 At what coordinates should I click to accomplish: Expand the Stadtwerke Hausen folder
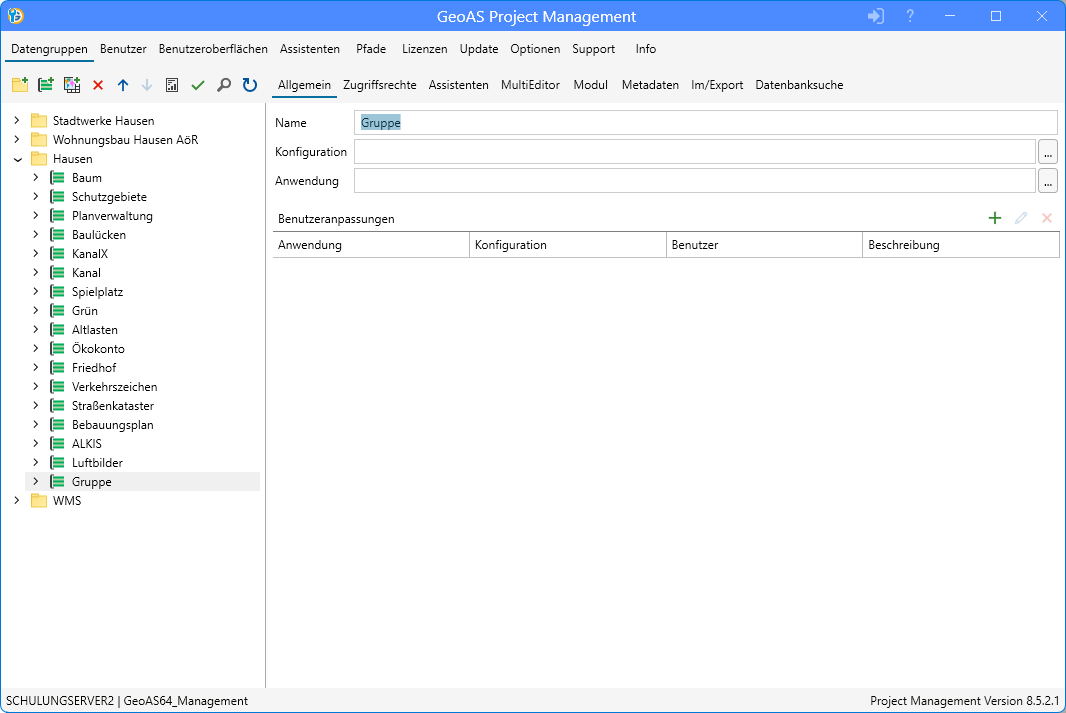17,121
